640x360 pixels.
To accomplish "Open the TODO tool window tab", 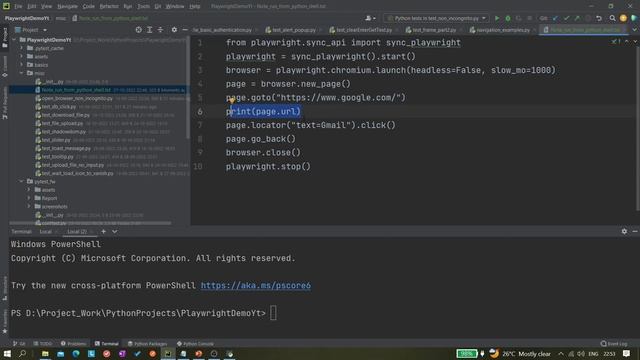I will [43, 344].
